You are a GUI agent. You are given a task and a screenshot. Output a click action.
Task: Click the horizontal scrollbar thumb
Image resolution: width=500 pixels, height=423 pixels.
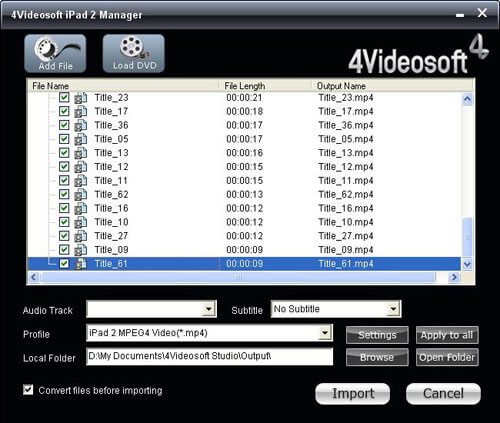tap(238, 277)
